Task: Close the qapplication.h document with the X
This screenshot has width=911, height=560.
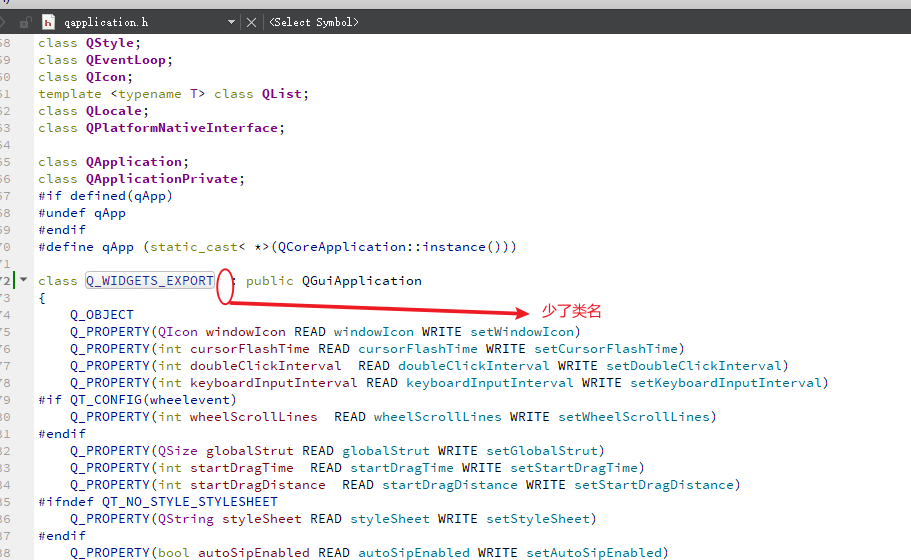Action: pos(251,22)
